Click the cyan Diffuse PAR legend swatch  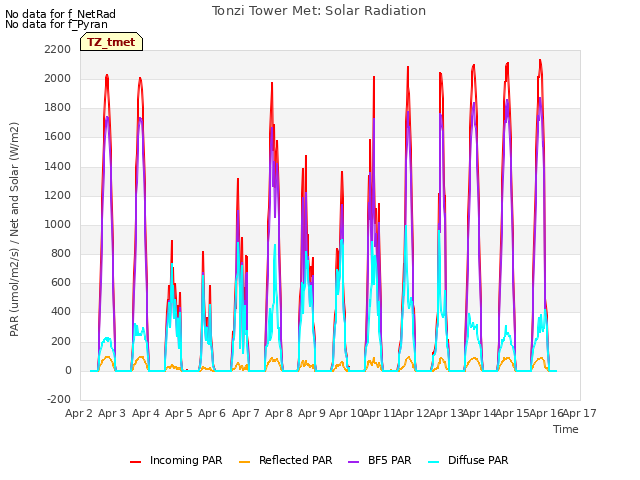coord(434,462)
